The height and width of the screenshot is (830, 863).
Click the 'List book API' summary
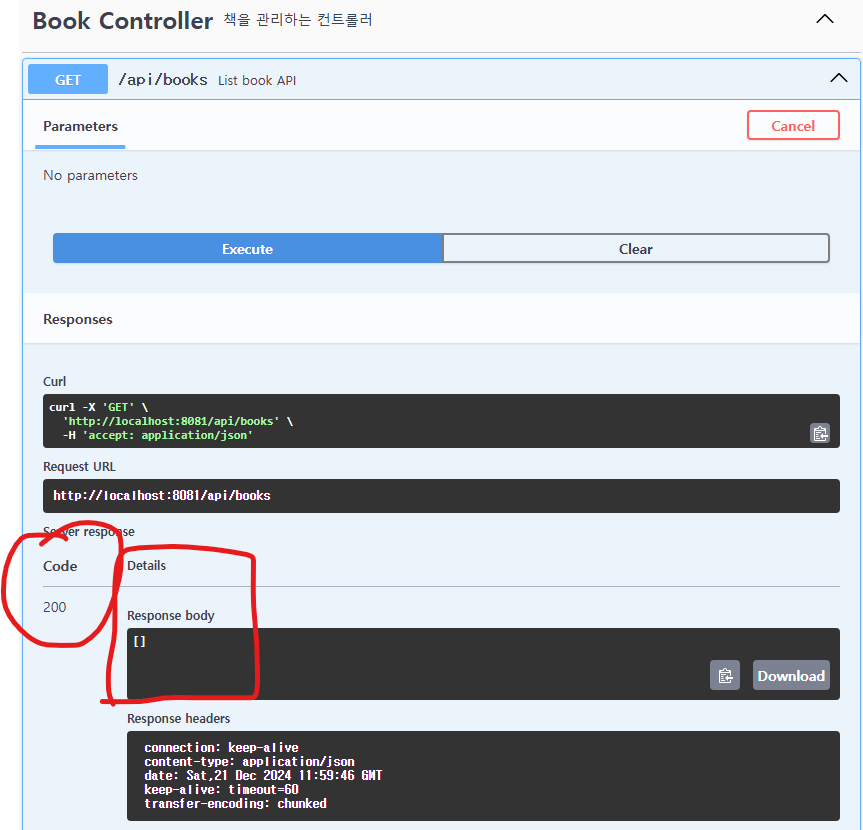click(257, 80)
